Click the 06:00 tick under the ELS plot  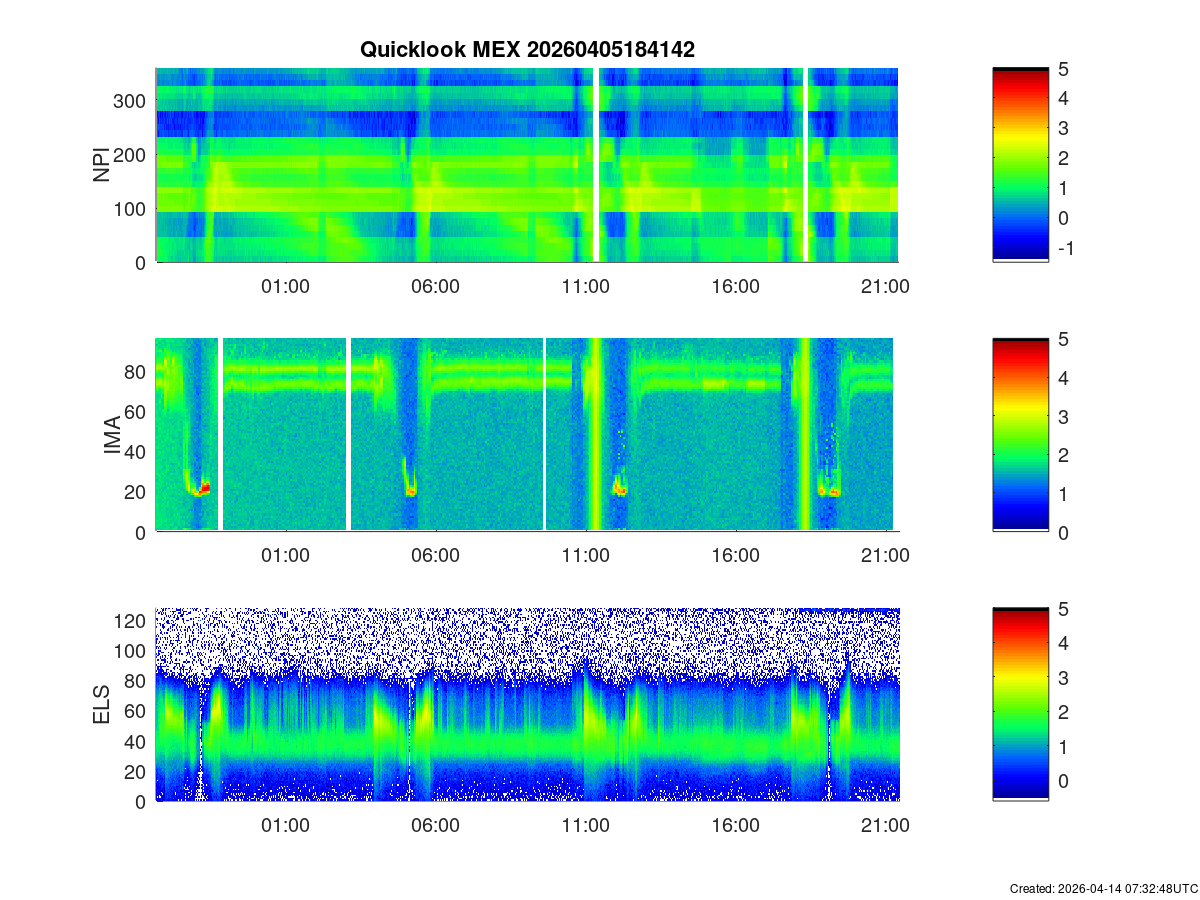(435, 826)
